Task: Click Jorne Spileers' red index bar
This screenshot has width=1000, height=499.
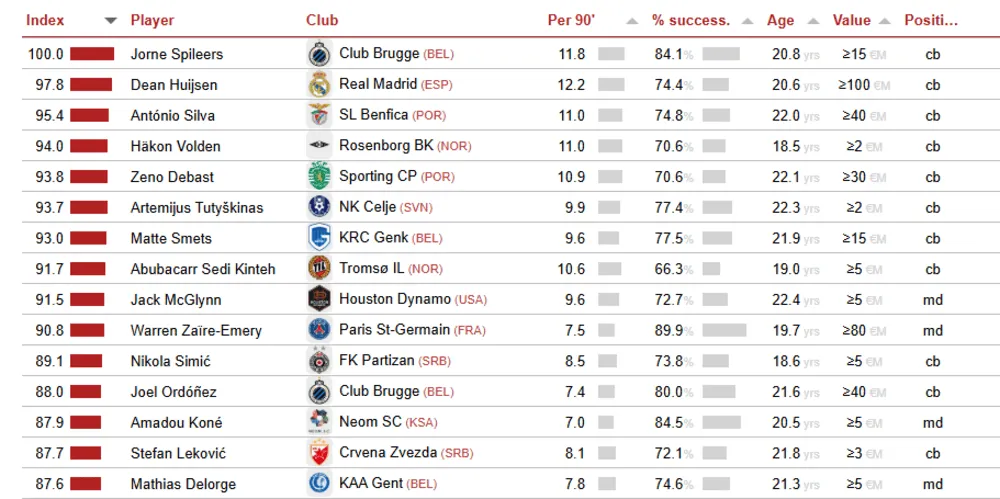Action: pos(92,54)
